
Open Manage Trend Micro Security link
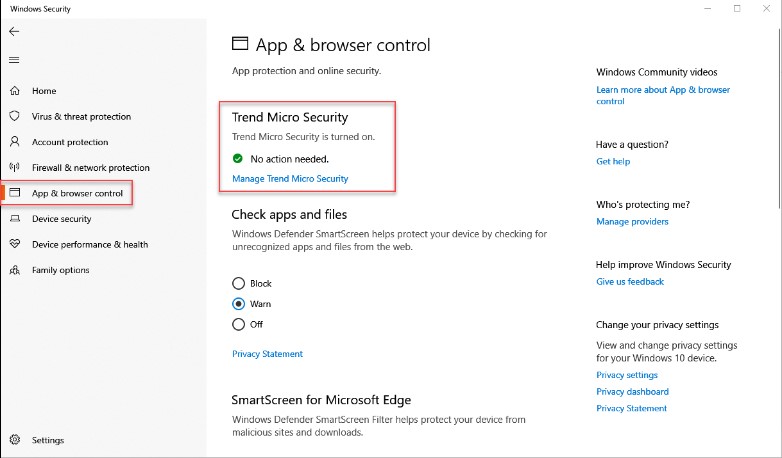[x=290, y=179]
